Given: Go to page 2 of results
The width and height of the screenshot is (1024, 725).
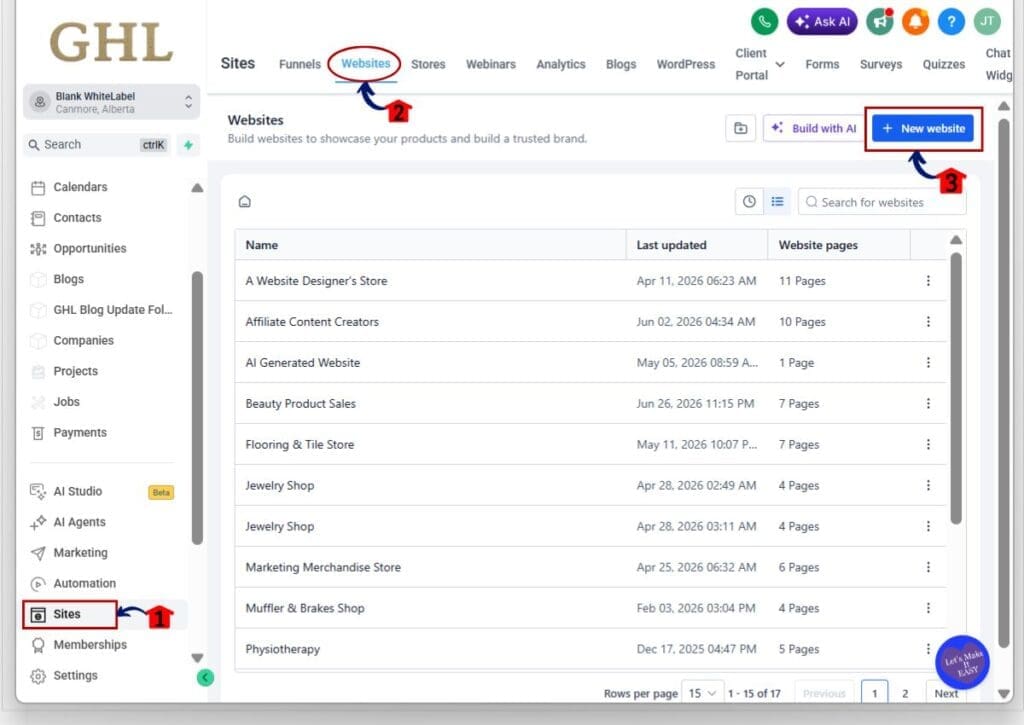Looking at the screenshot, I should tap(904, 694).
